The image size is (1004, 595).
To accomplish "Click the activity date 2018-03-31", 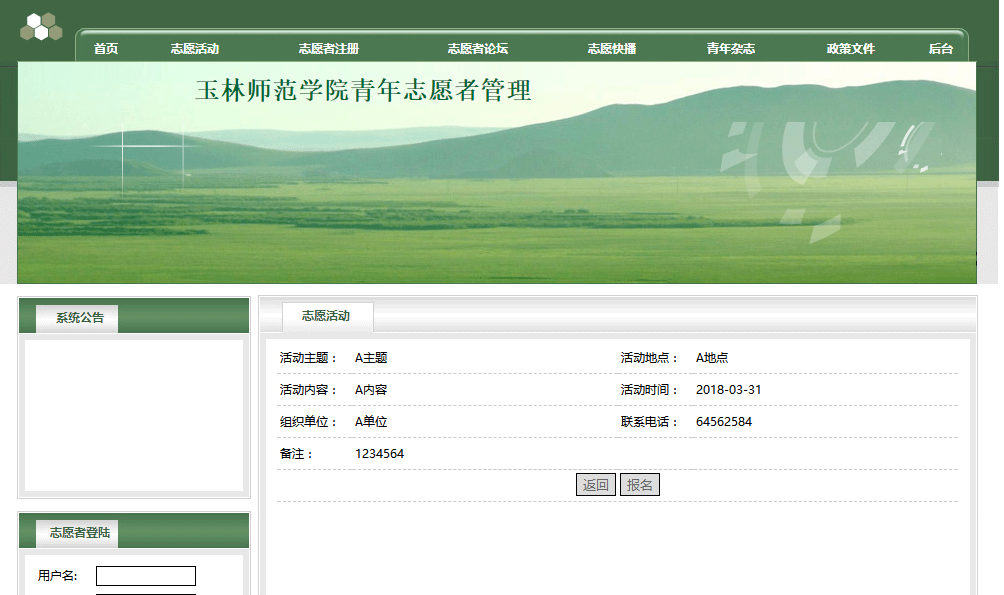I will pos(728,390).
